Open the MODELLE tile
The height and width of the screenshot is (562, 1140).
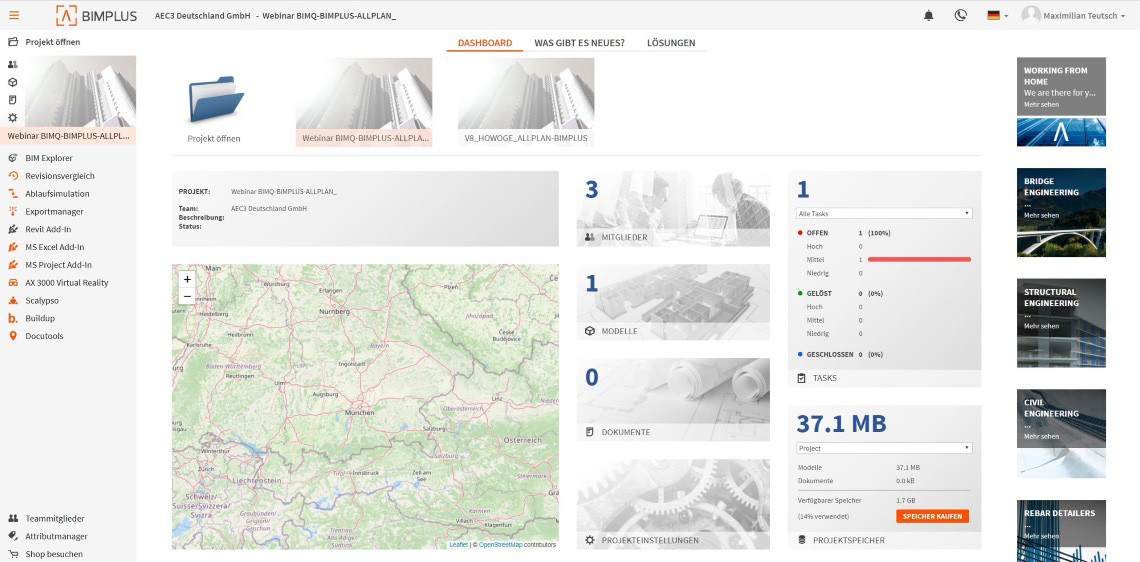tap(673, 302)
